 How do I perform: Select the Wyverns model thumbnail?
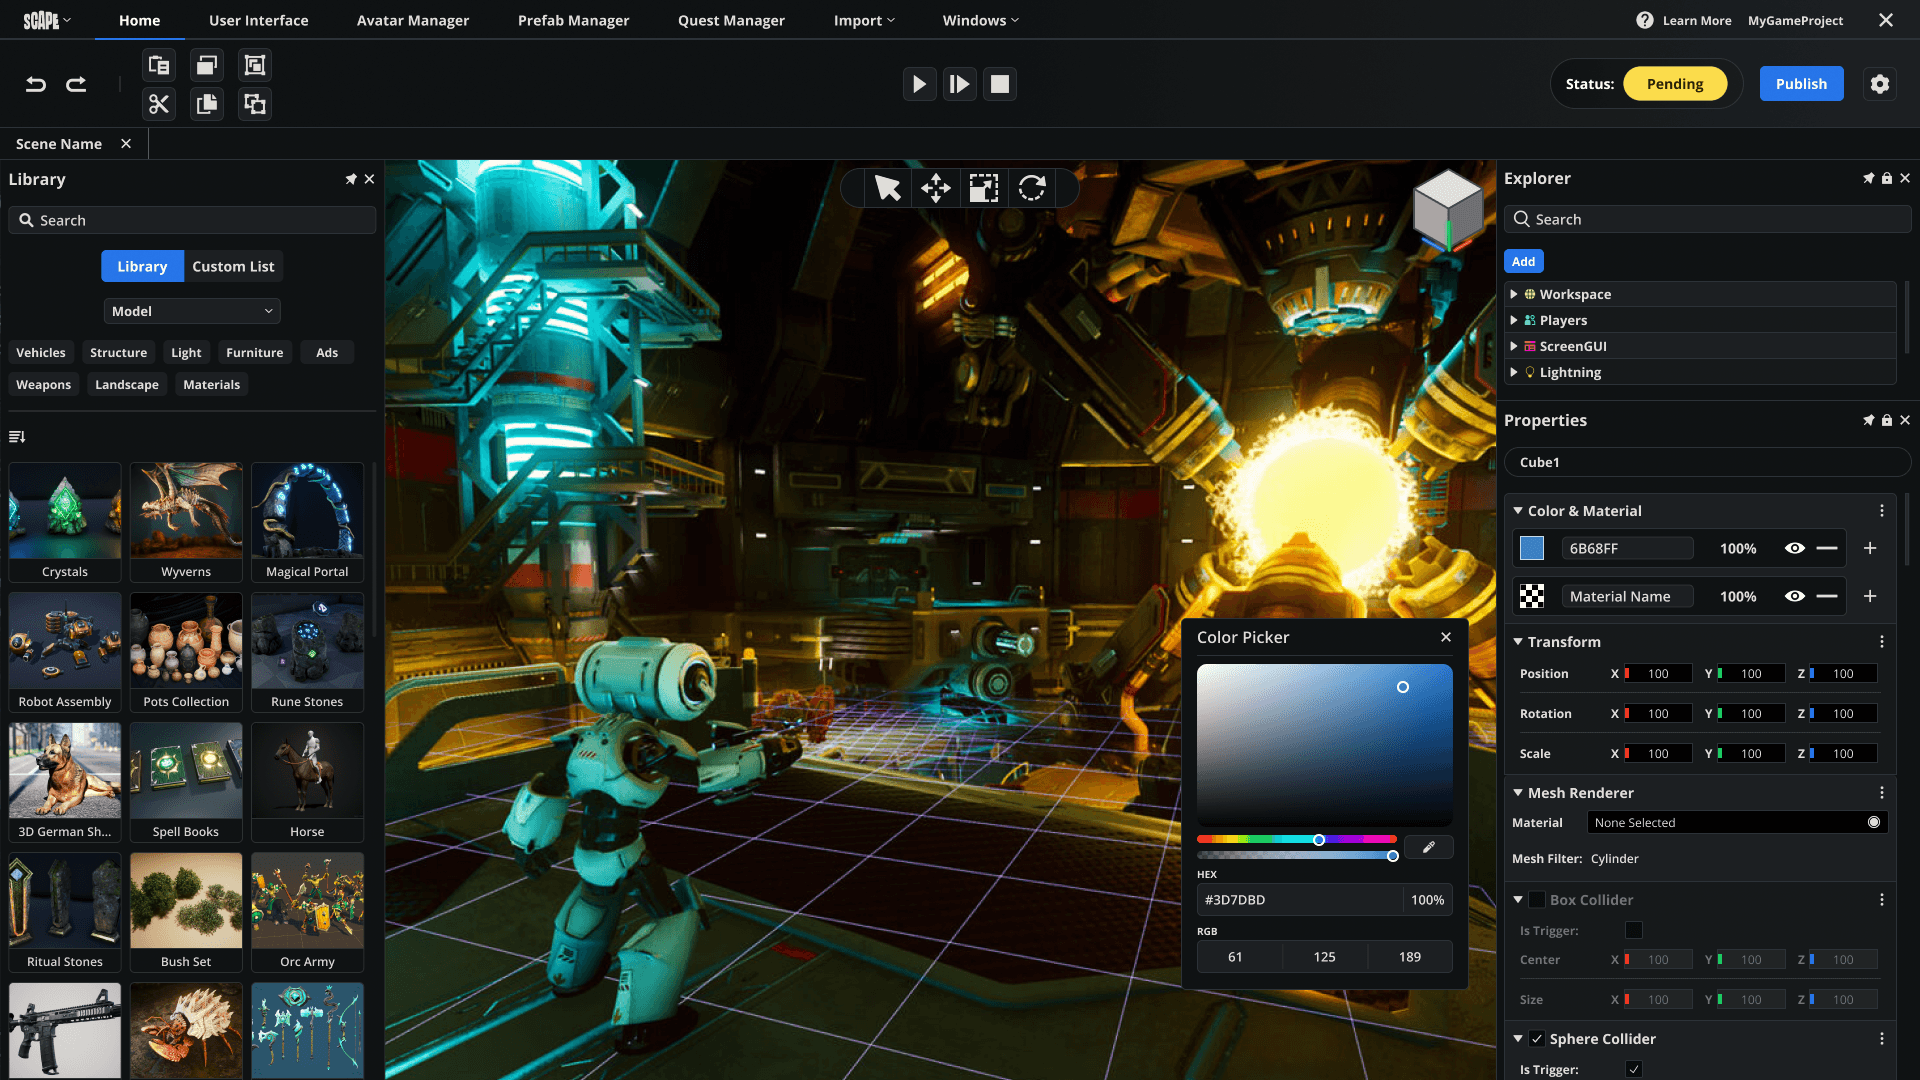tap(186, 520)
